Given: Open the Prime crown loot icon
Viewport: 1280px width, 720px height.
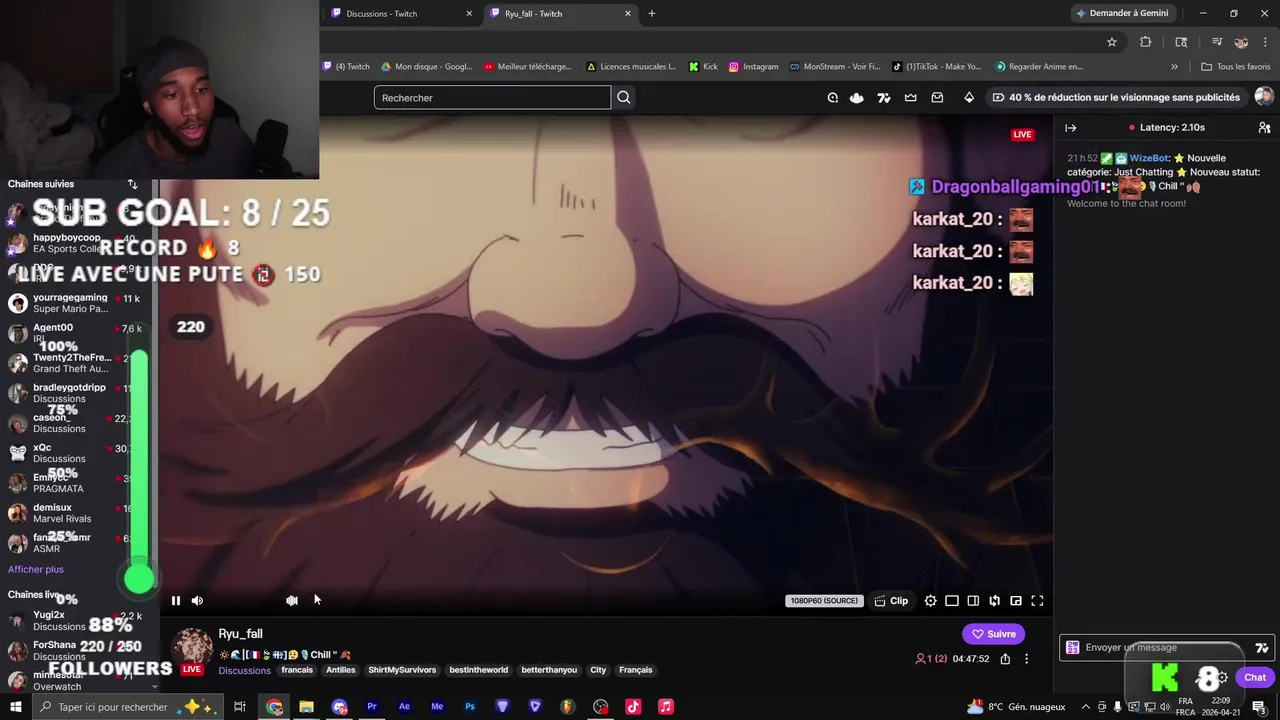Looking at the screenshot, I should [910, 98].
